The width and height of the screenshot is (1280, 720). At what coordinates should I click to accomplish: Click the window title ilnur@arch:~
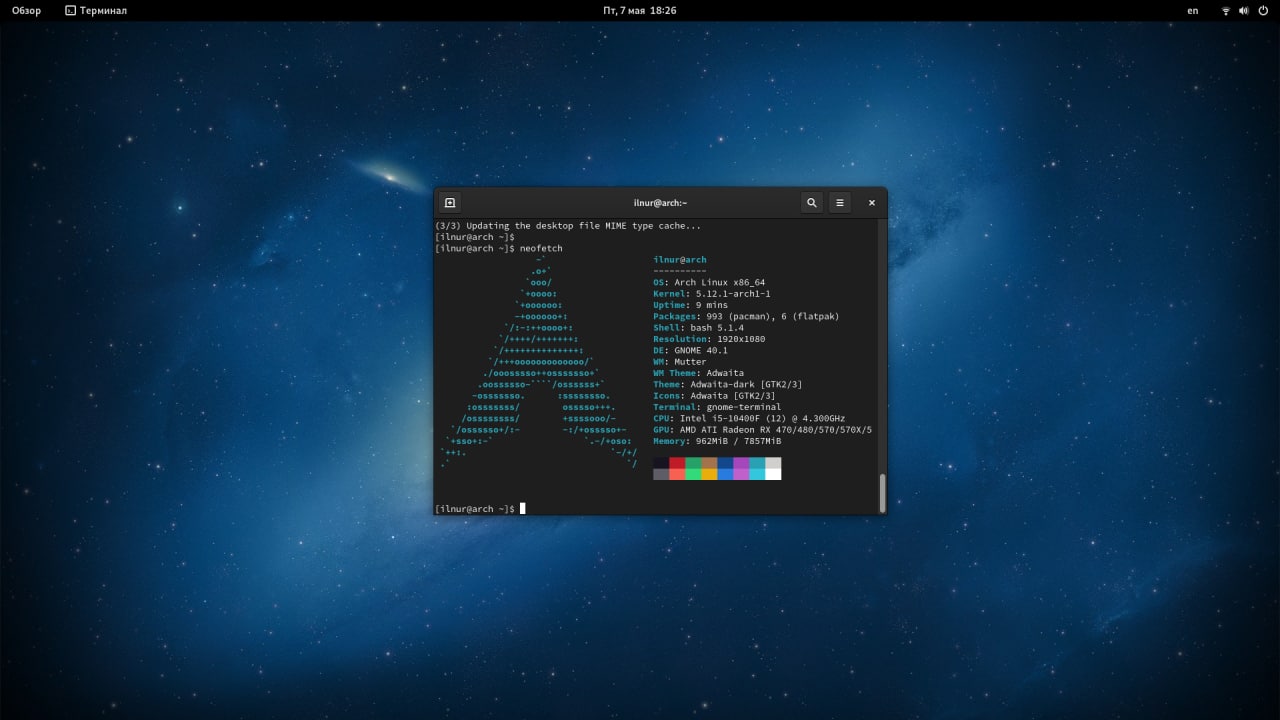(x=660, y=203)
